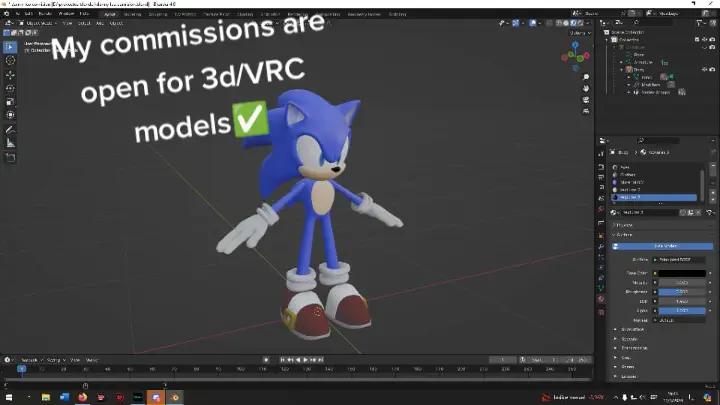Open the viewport Add menu
Image resolution: width=720 pixels, height=405 pixels.
100,23
